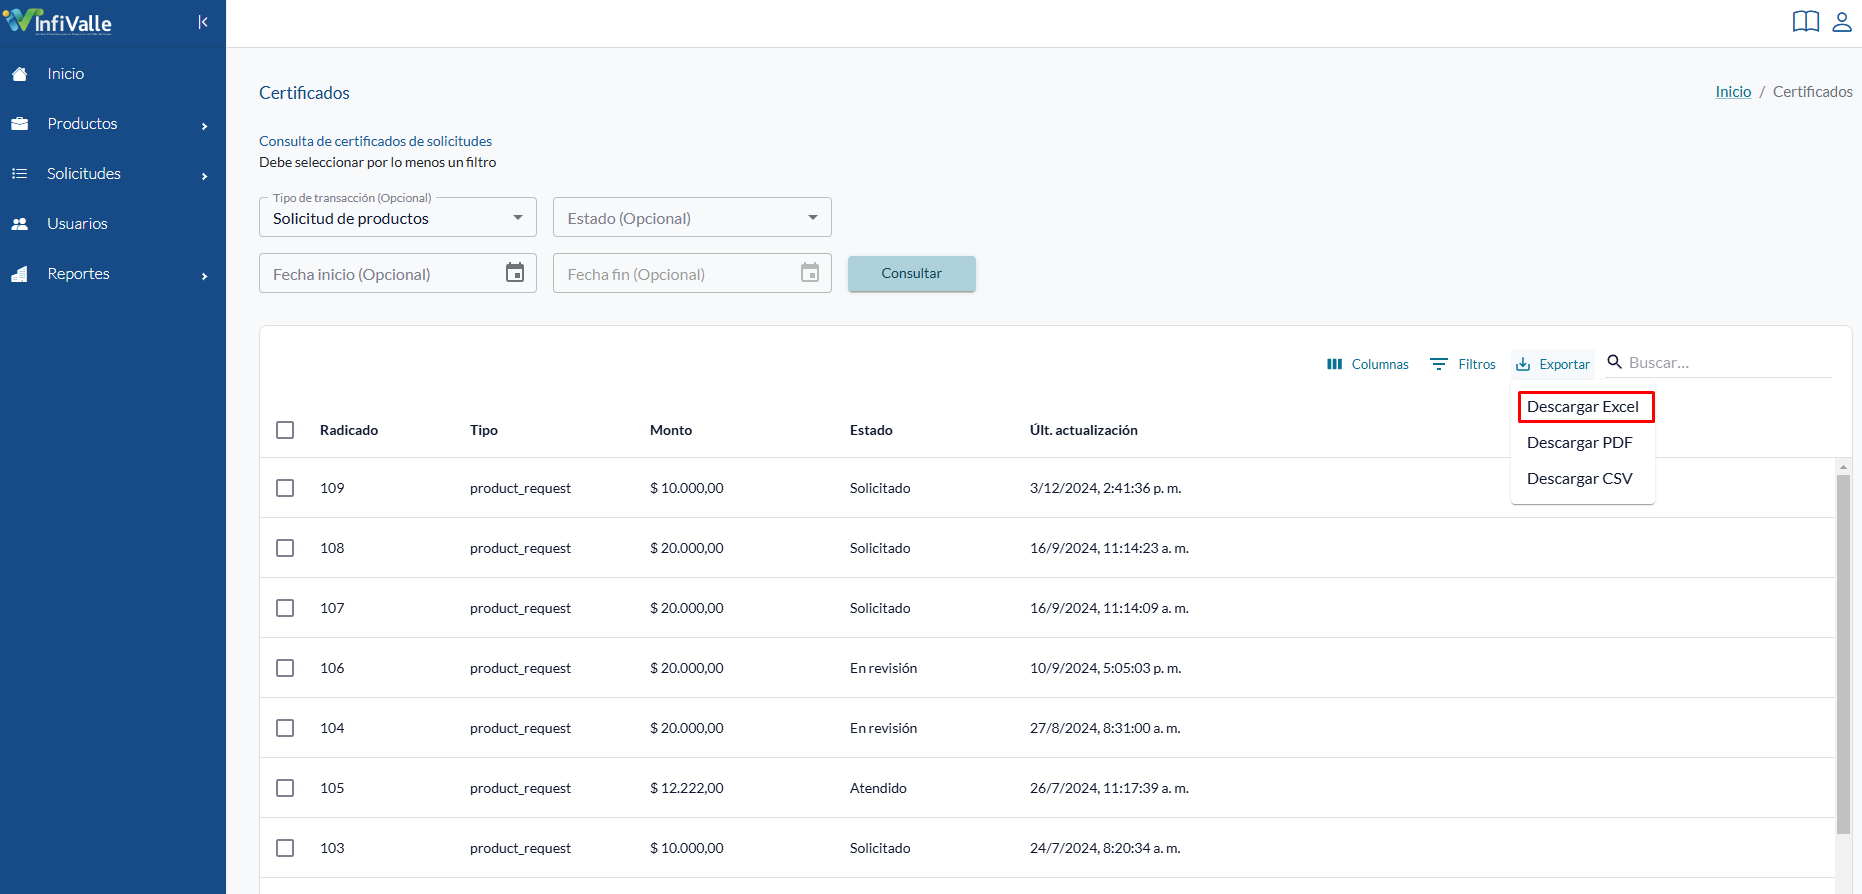Open the manual book icon in header
The width and height of the screenshot is (1862, 894).
(x=1806, y=22)
